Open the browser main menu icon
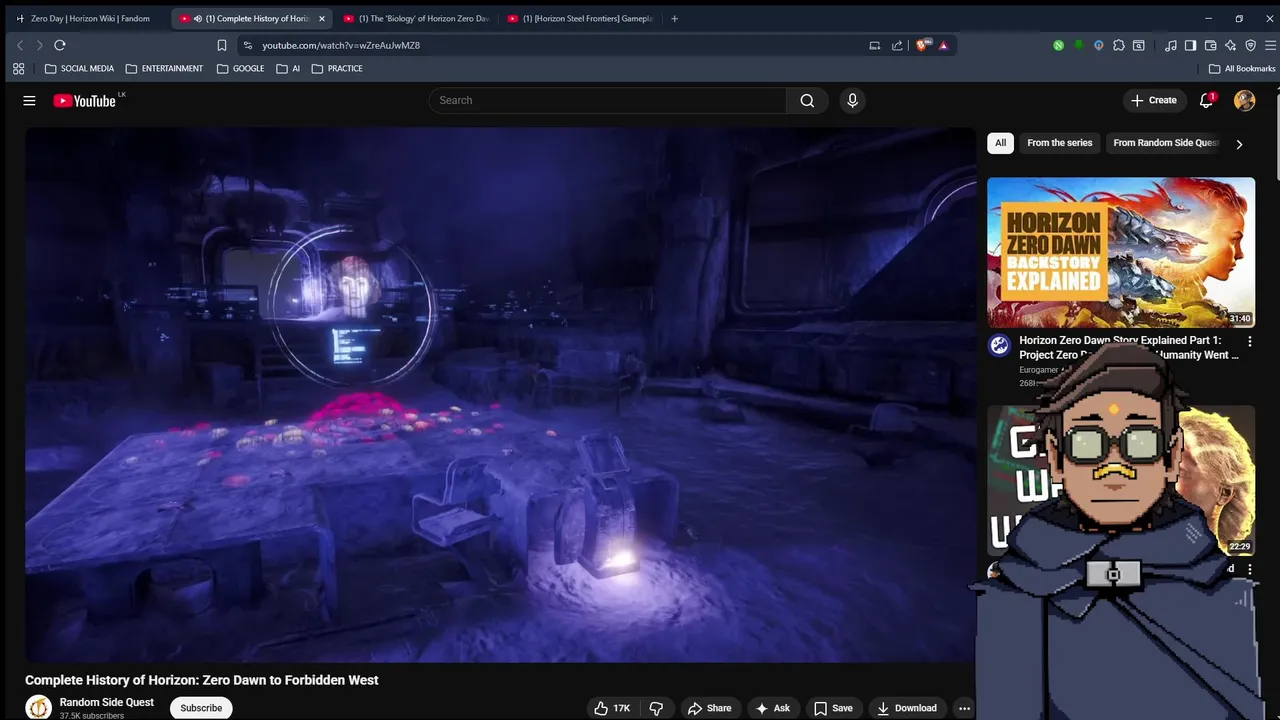 [1271, 45]
